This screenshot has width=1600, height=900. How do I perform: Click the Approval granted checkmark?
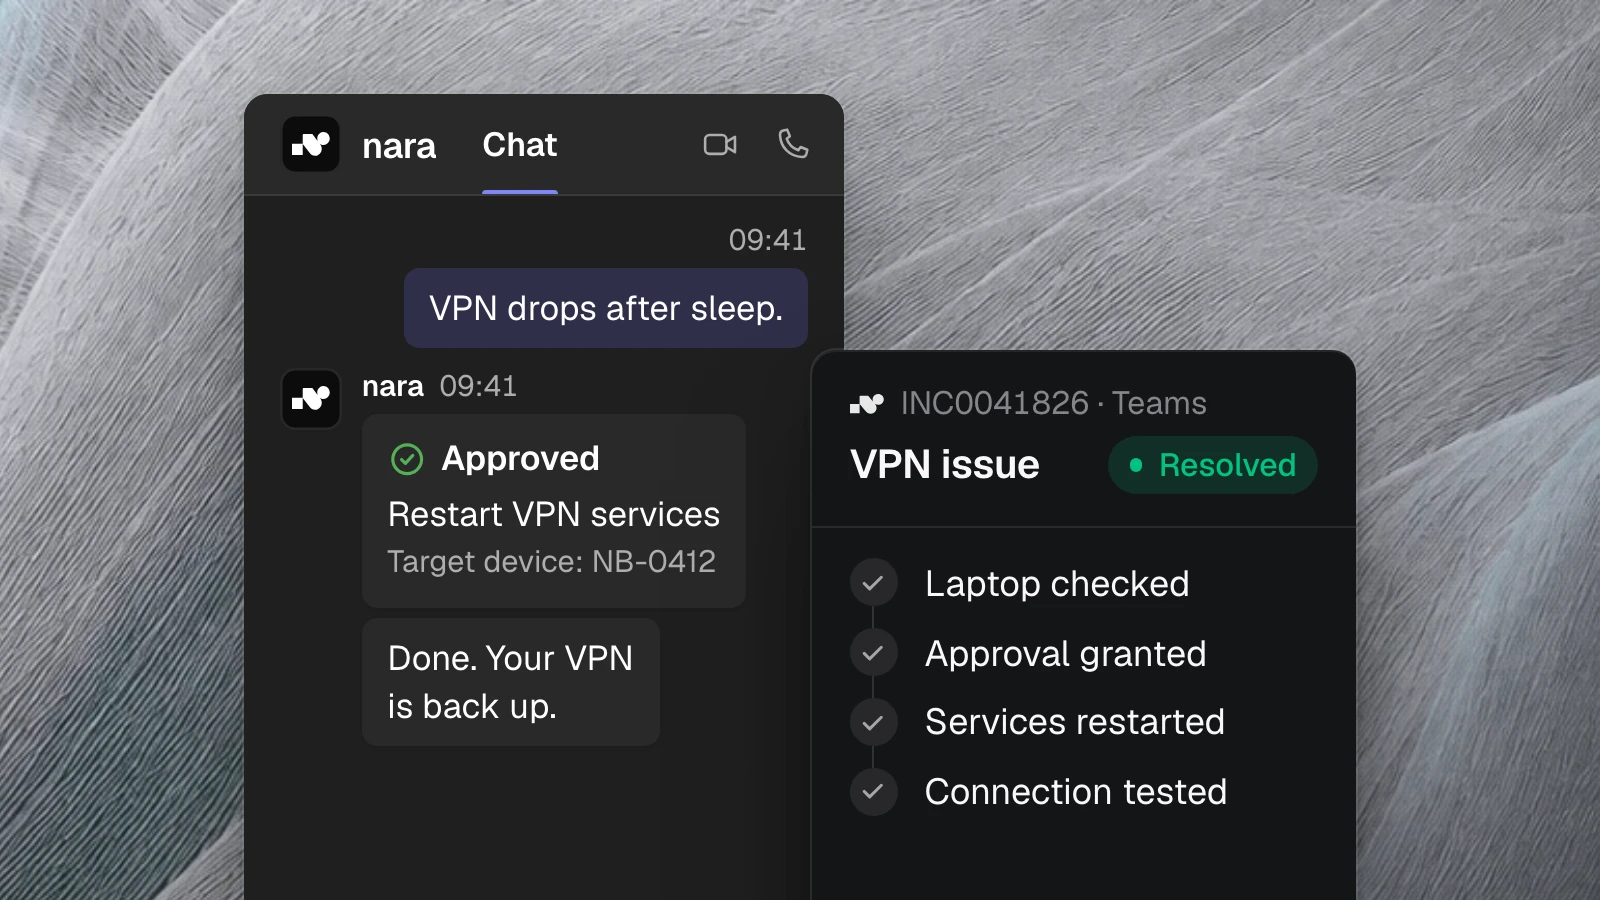pyautogui.click(x=873, y=653)
